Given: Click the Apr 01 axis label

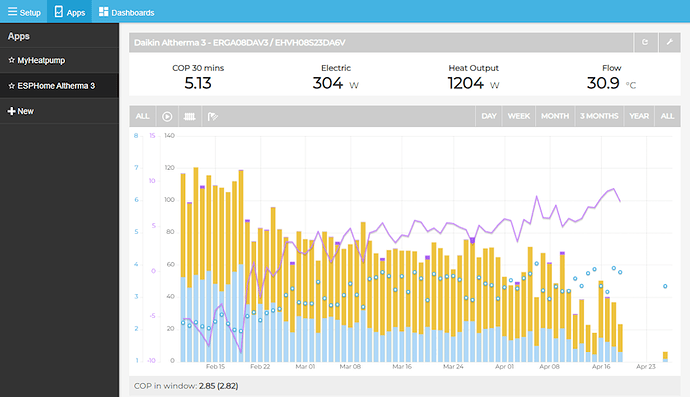Looking at the screenshot, I should (504, 367).
